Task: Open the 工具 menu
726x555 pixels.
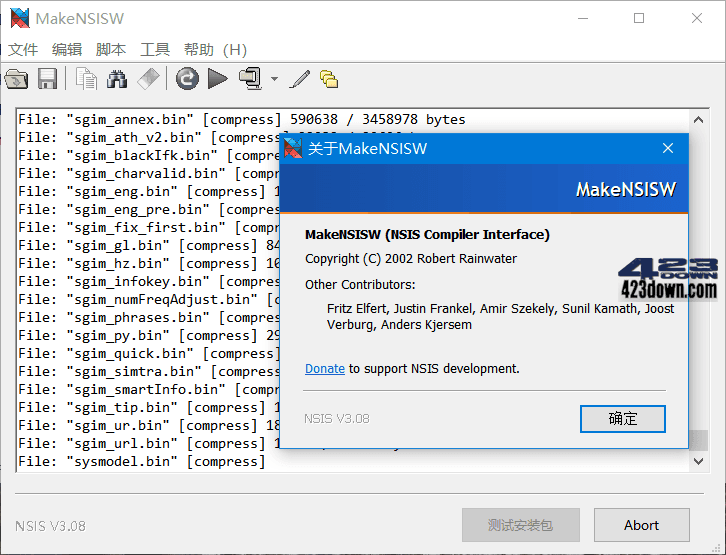Action: pyautogui.click(x=155, y=50)
